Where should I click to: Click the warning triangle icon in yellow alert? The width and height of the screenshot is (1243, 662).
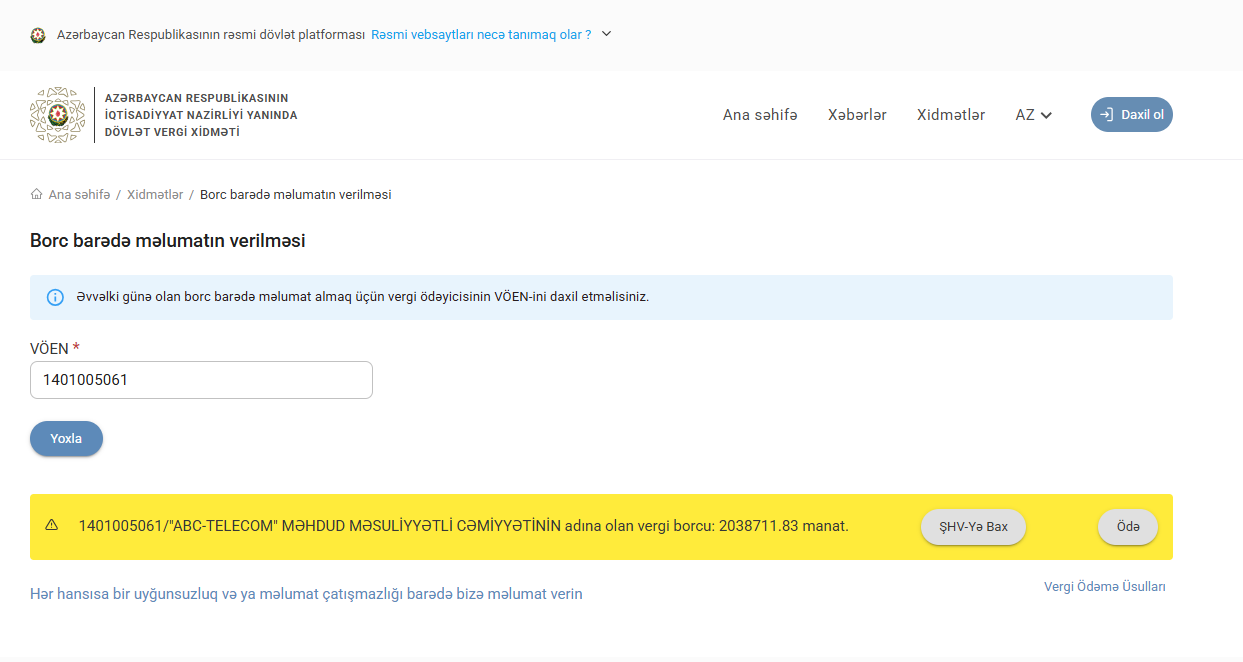coord(52,525)
